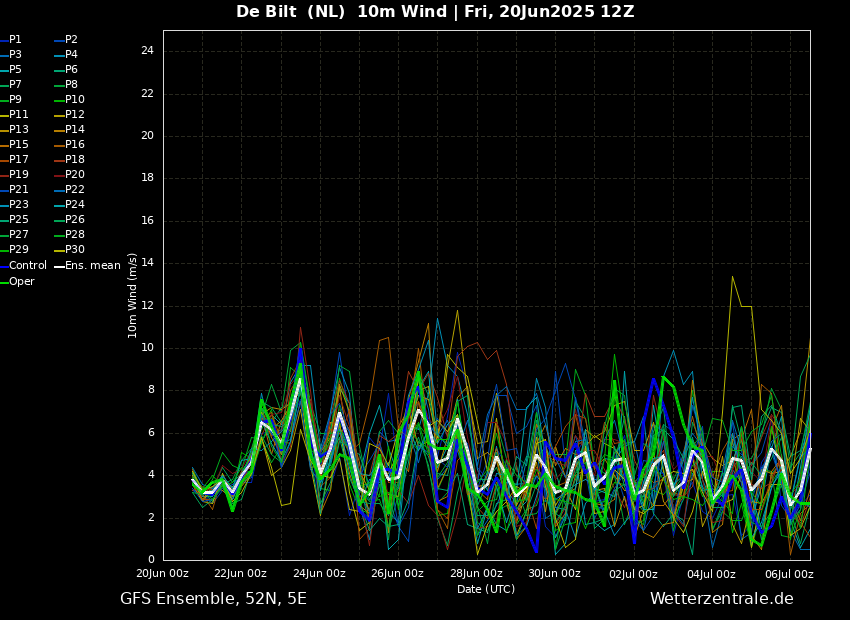Click the chart title De Bilt 10m Wind
This screenshot has height=620, width=850.
[435, 12]
